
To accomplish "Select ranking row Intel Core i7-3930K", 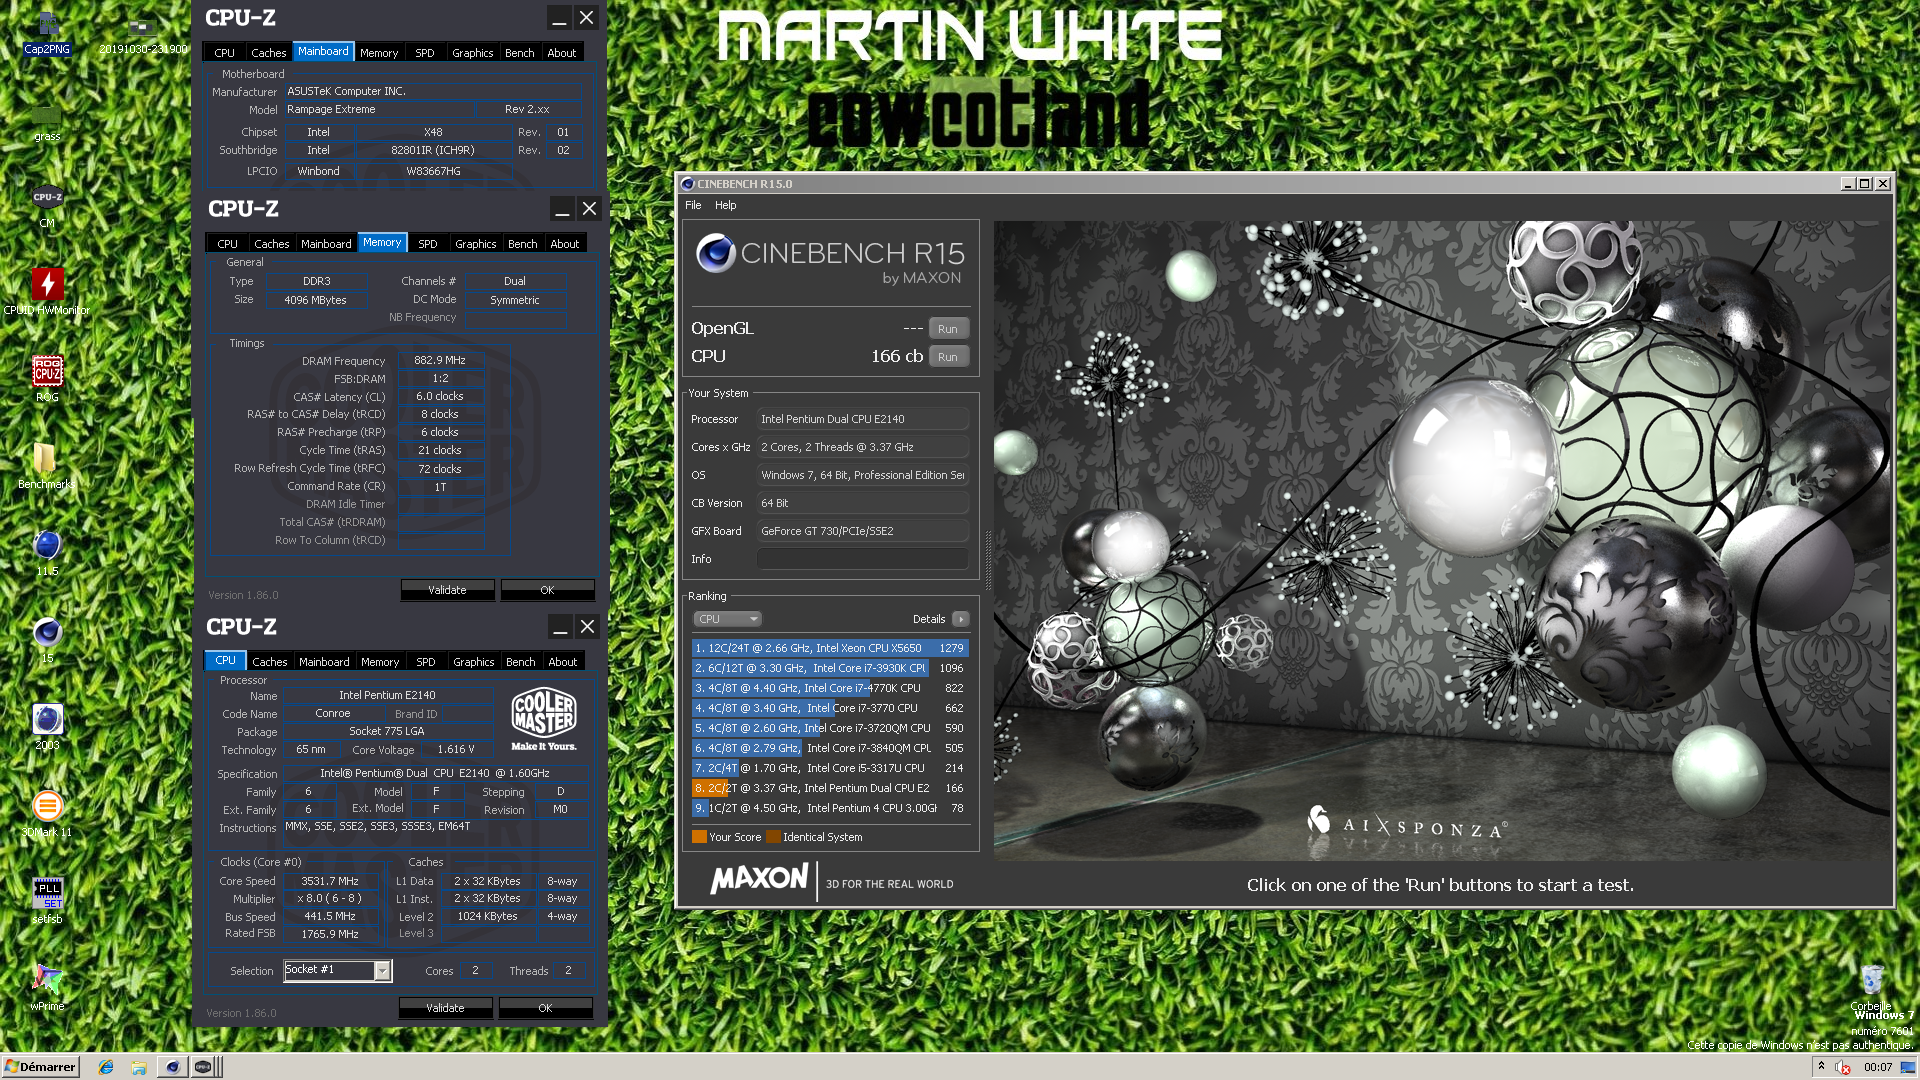I will [830, 668].
